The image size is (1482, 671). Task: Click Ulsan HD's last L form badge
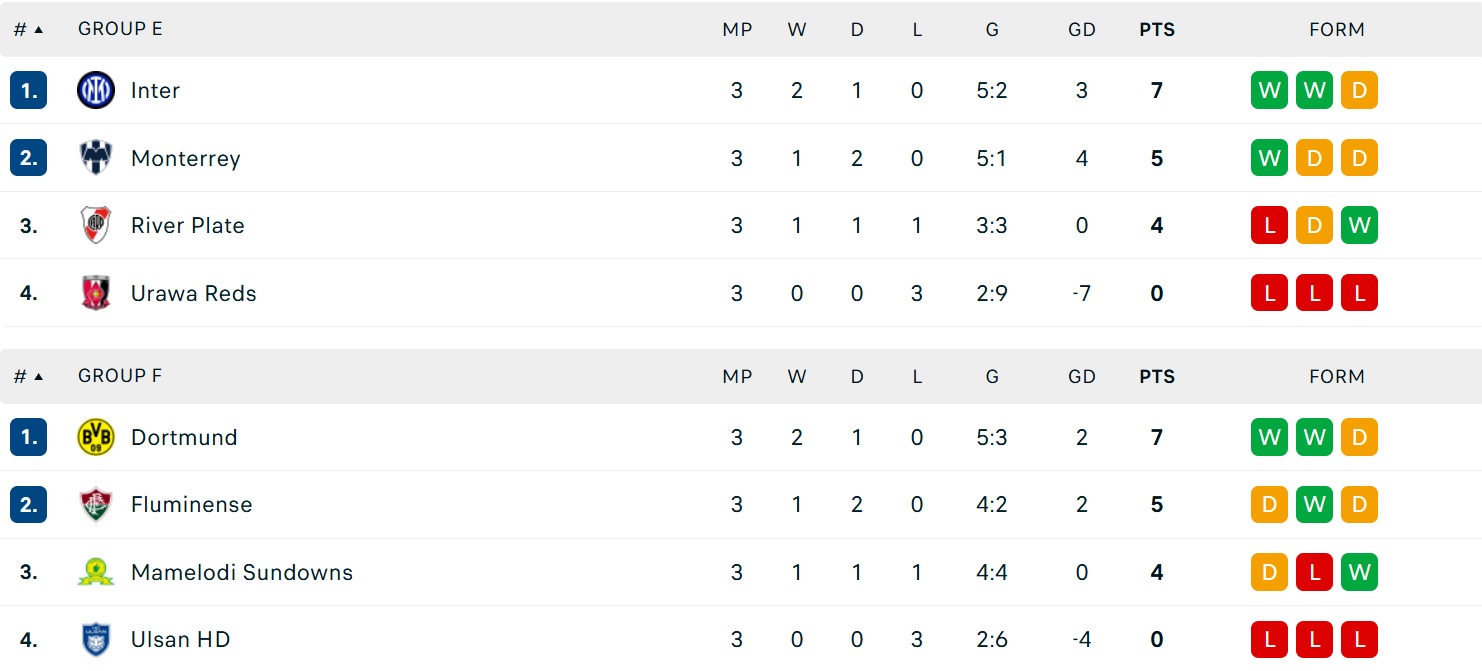point(1359,639)
